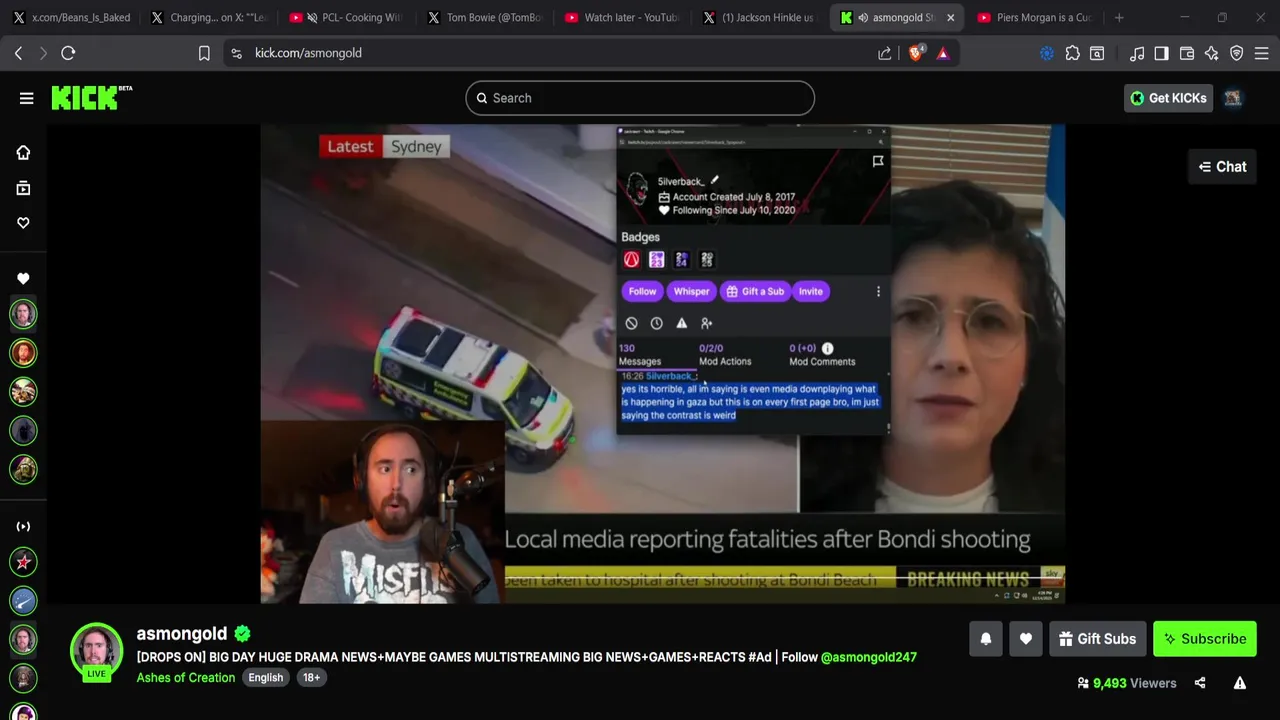Screen dimensions: 1280x720
Task: Share the stream with the share icon
Action: tap(1200, 683)
